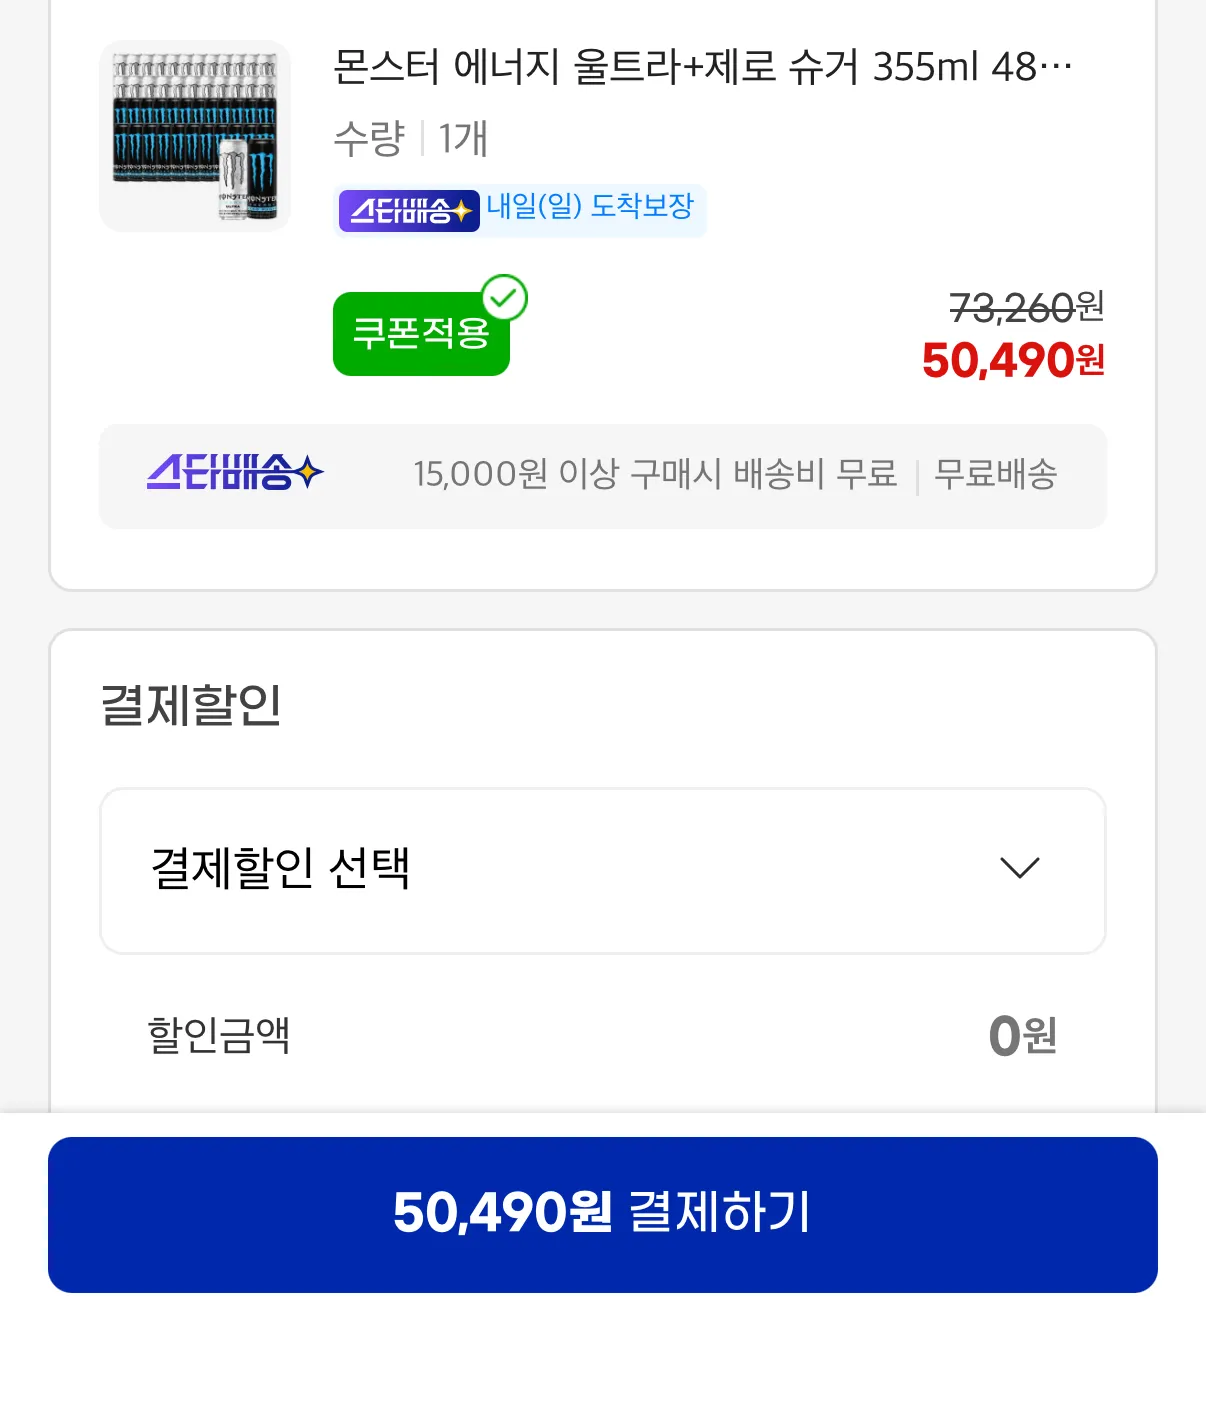The width and height of the screenshot is (1206, 1419).
Task: Tap the Monster Energy product thumbnail
Action: click(195, 136)
